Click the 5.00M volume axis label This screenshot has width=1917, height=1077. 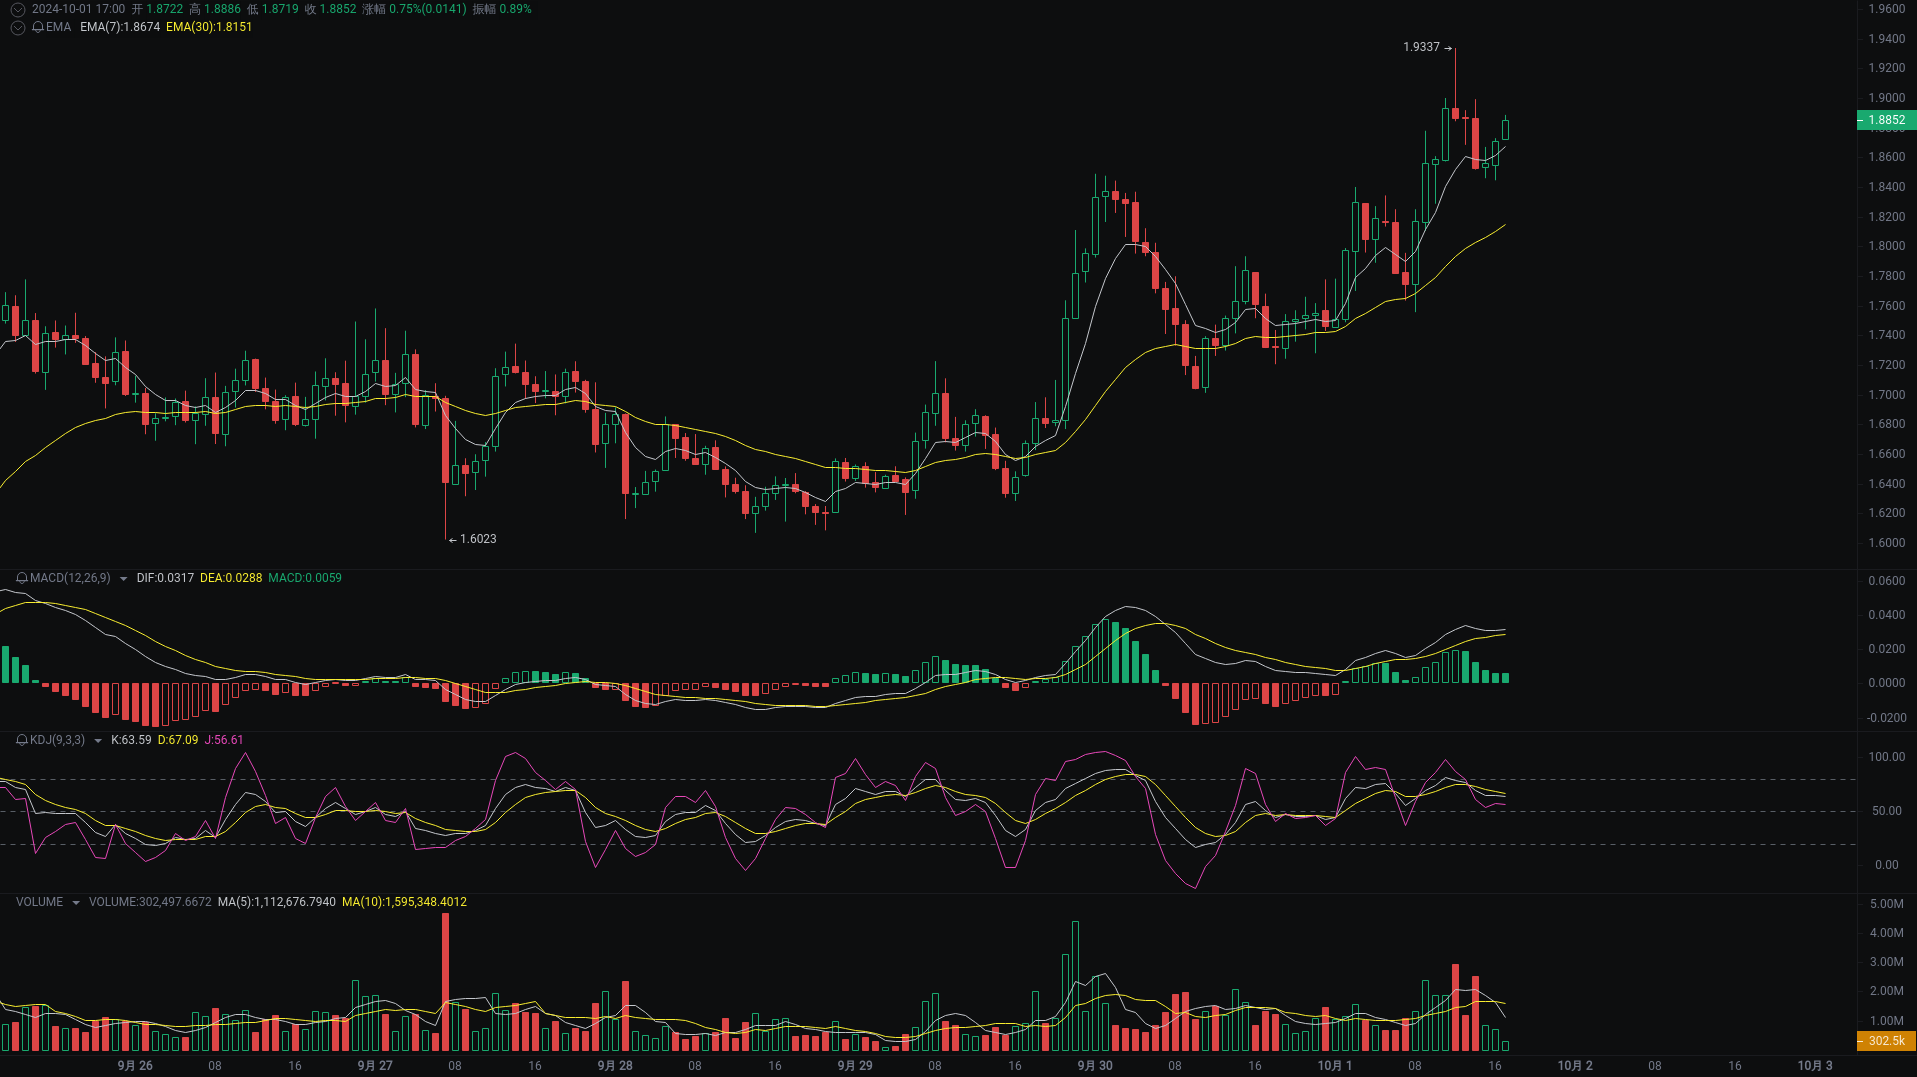tap(1887, 904)
